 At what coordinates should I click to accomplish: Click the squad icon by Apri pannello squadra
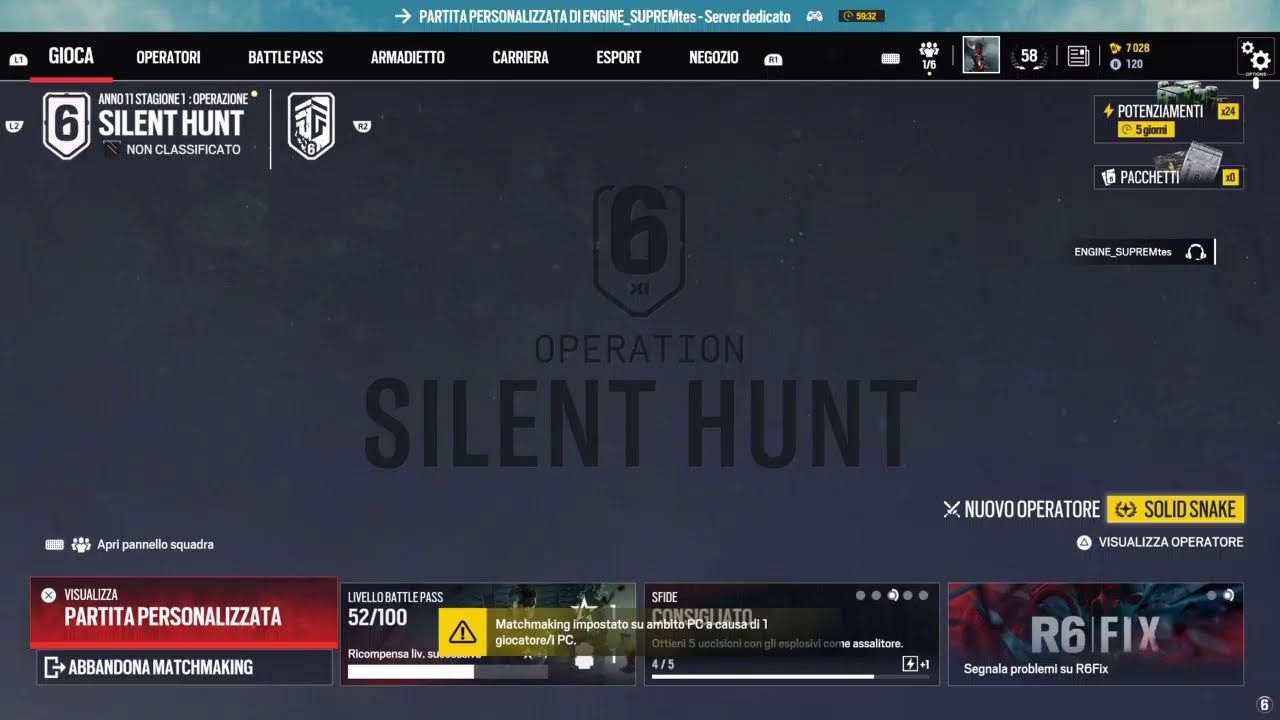click(x=81, y=545)
